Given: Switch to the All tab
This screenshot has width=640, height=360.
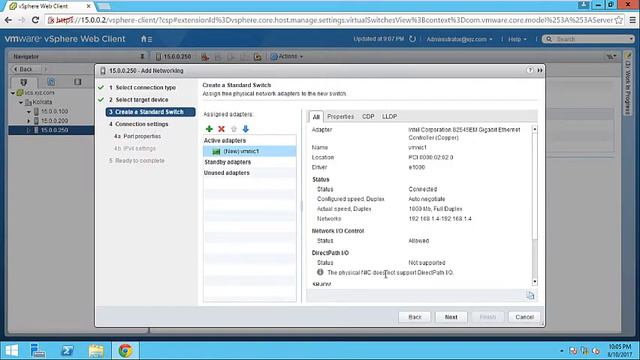Looking at the screenshot, I should coord(316,117).
